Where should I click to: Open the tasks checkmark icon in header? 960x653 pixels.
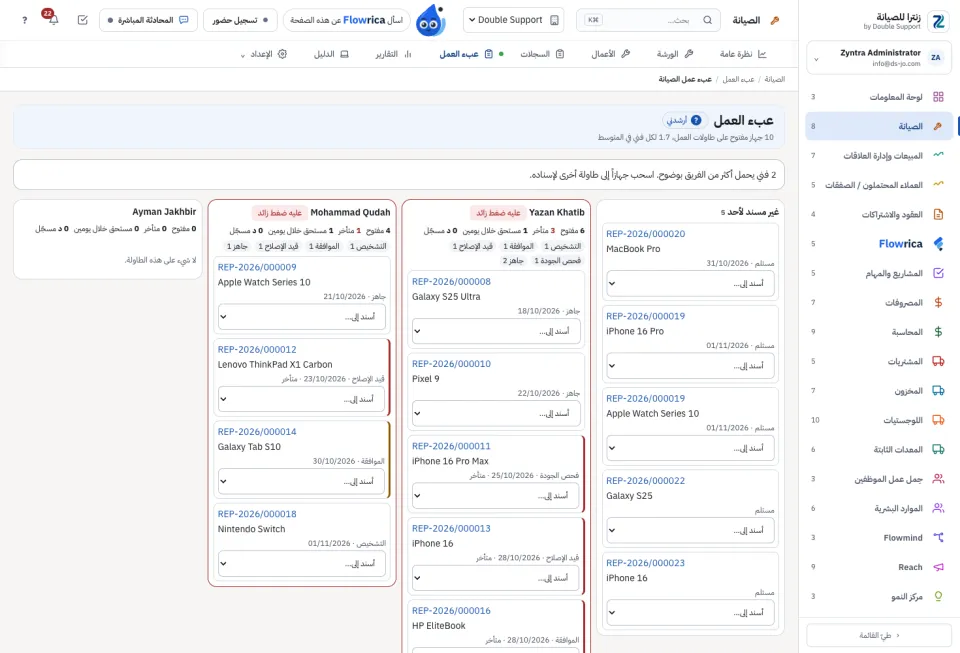pos(83,20)
